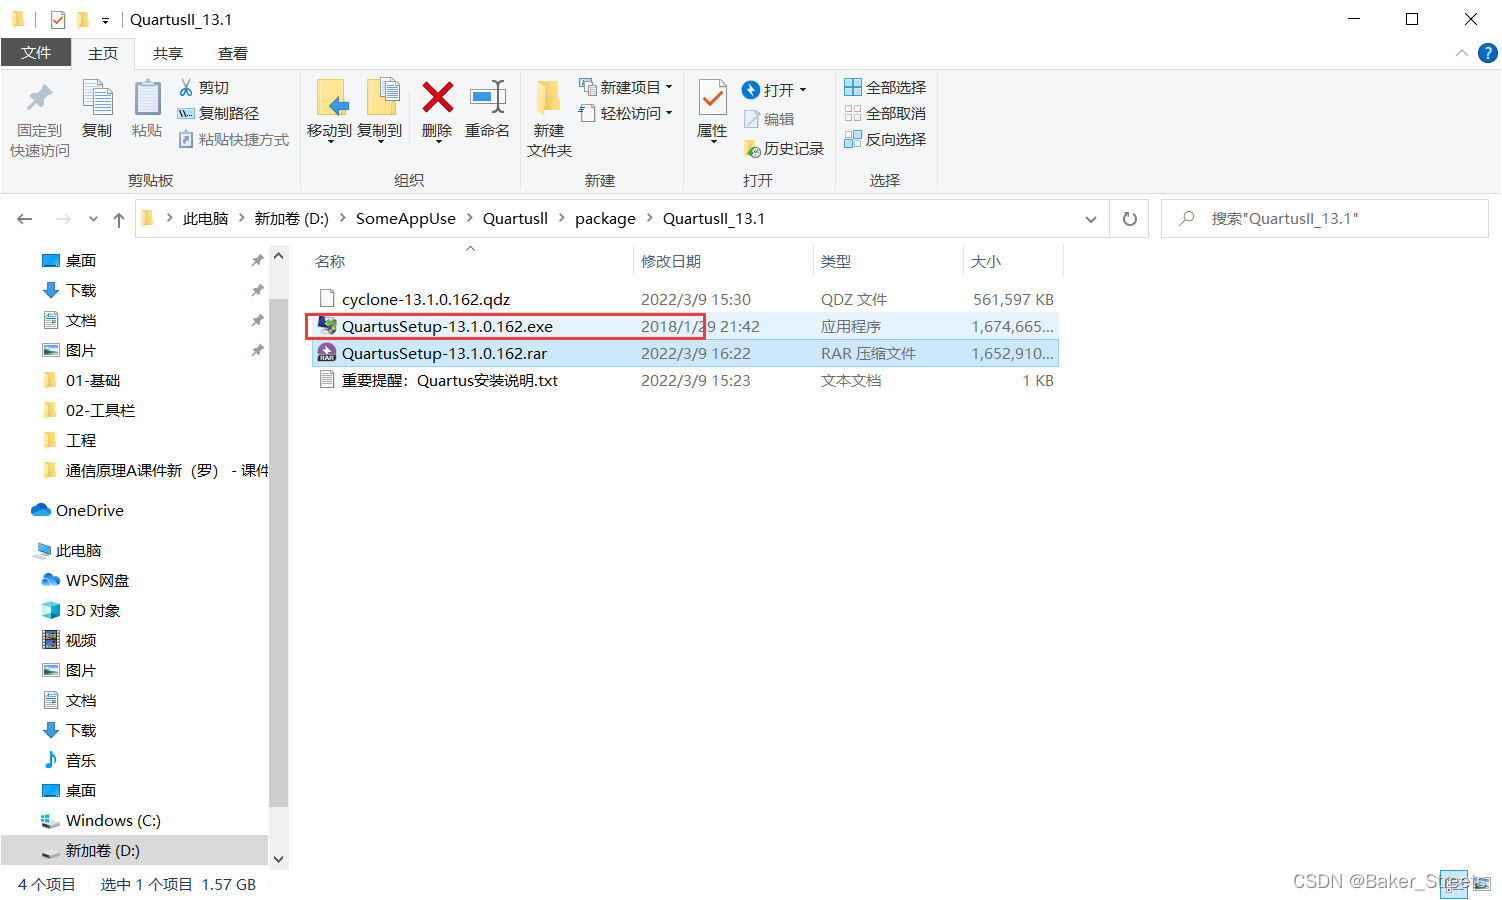1502x900 pixels.
Task: Open the Open-with dropdown
Action: (774, 90)
